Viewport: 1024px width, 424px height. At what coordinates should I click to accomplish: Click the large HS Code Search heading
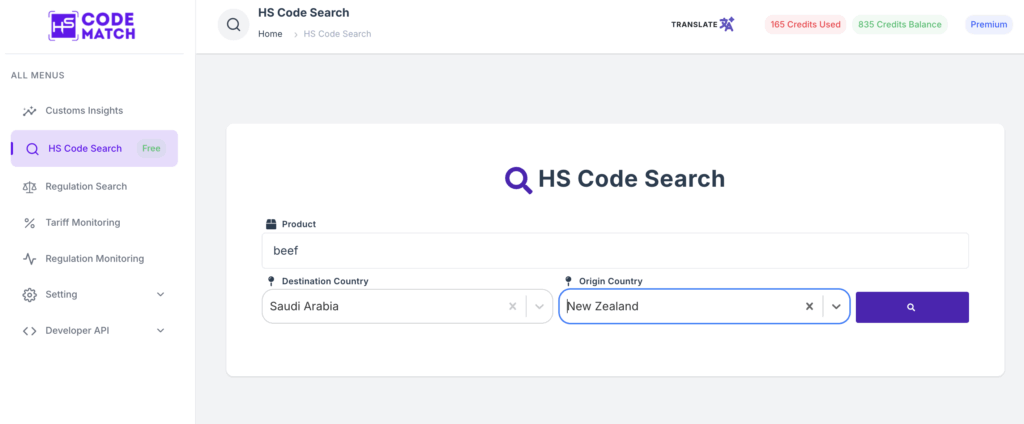pos(632,179)
